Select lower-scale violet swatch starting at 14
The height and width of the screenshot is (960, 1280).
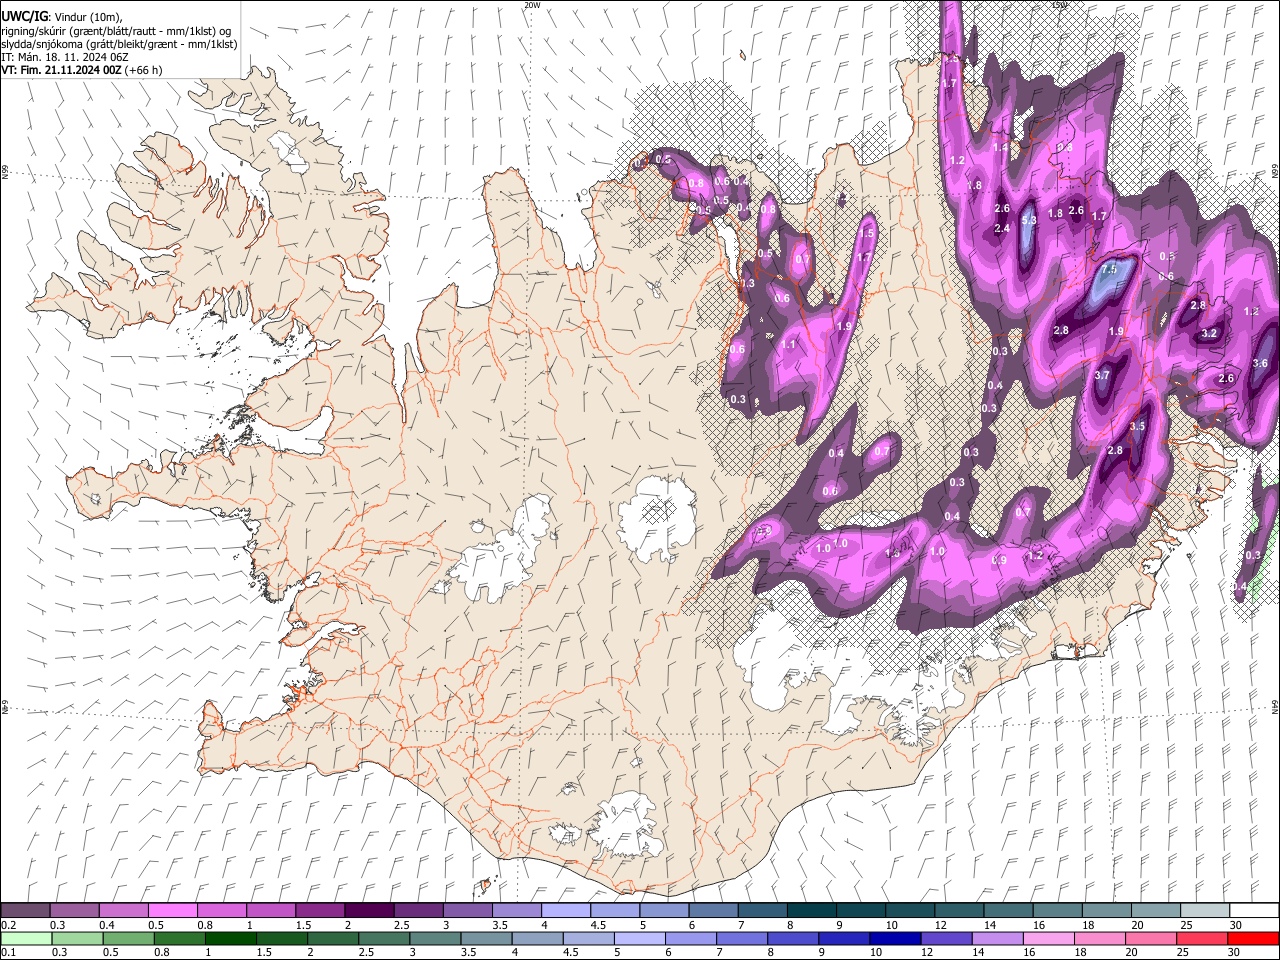pos(996,939)
